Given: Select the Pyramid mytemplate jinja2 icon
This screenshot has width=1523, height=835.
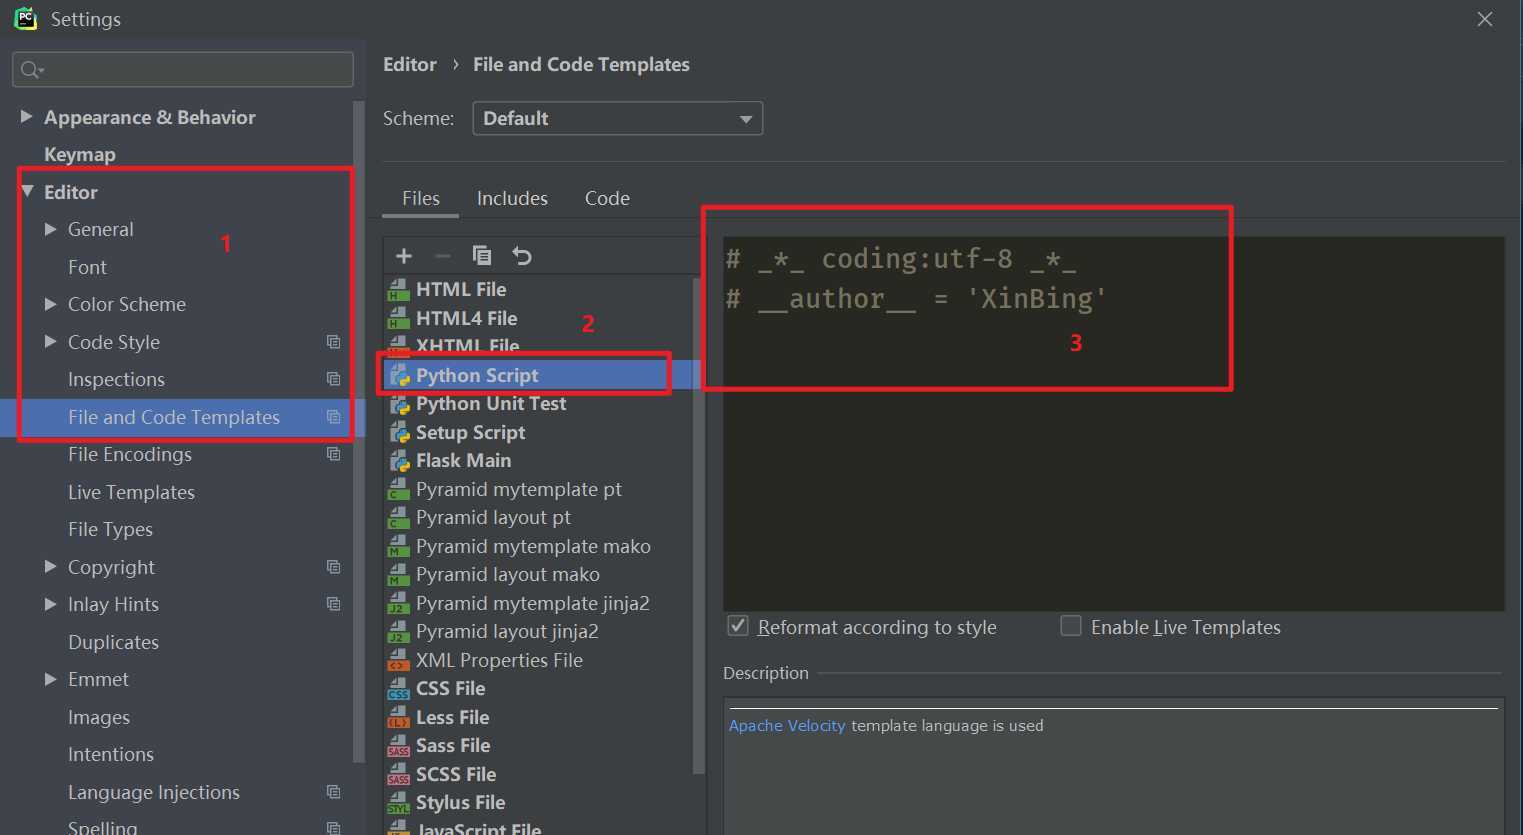Looking at the screenshot, I should (x=399, y=604).
